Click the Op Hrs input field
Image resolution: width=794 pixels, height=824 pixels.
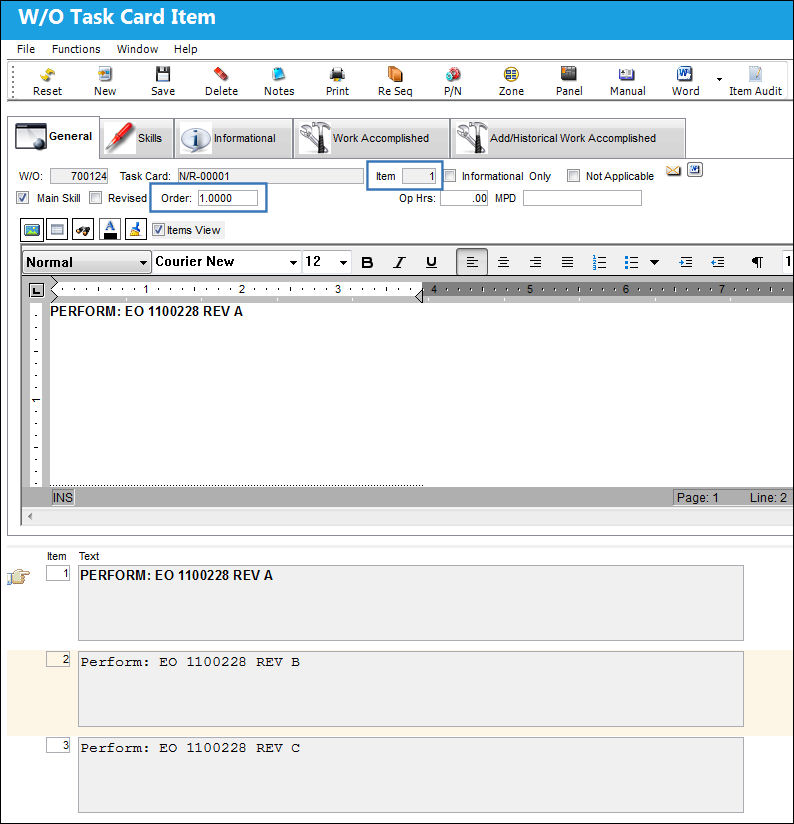[x=464, y=198]
